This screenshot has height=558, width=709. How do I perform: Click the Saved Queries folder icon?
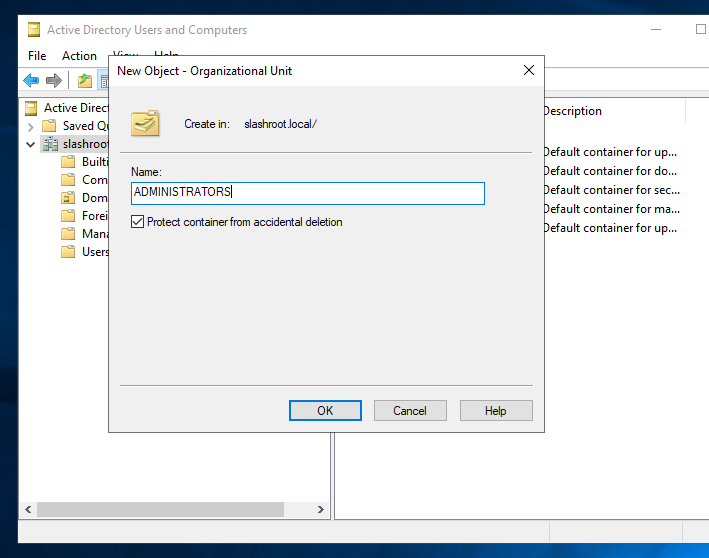(50, 126)
